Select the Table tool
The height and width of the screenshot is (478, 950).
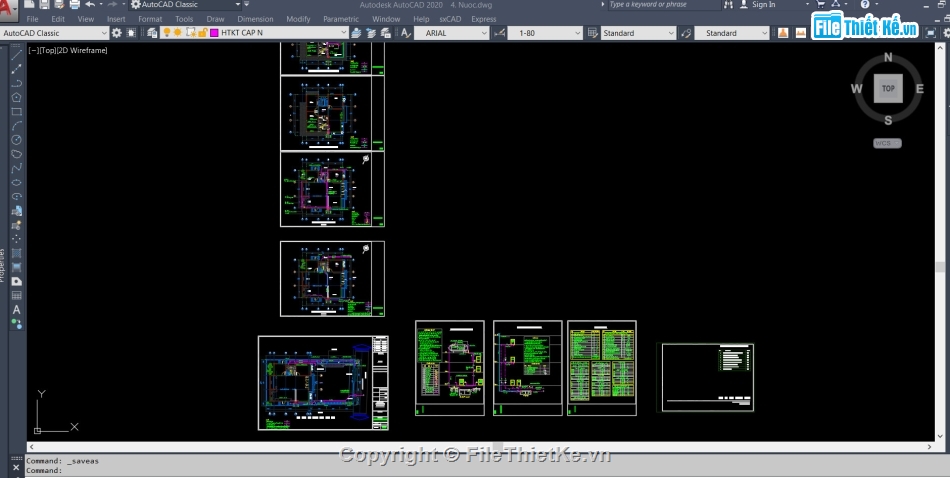[x=16, y=296]
